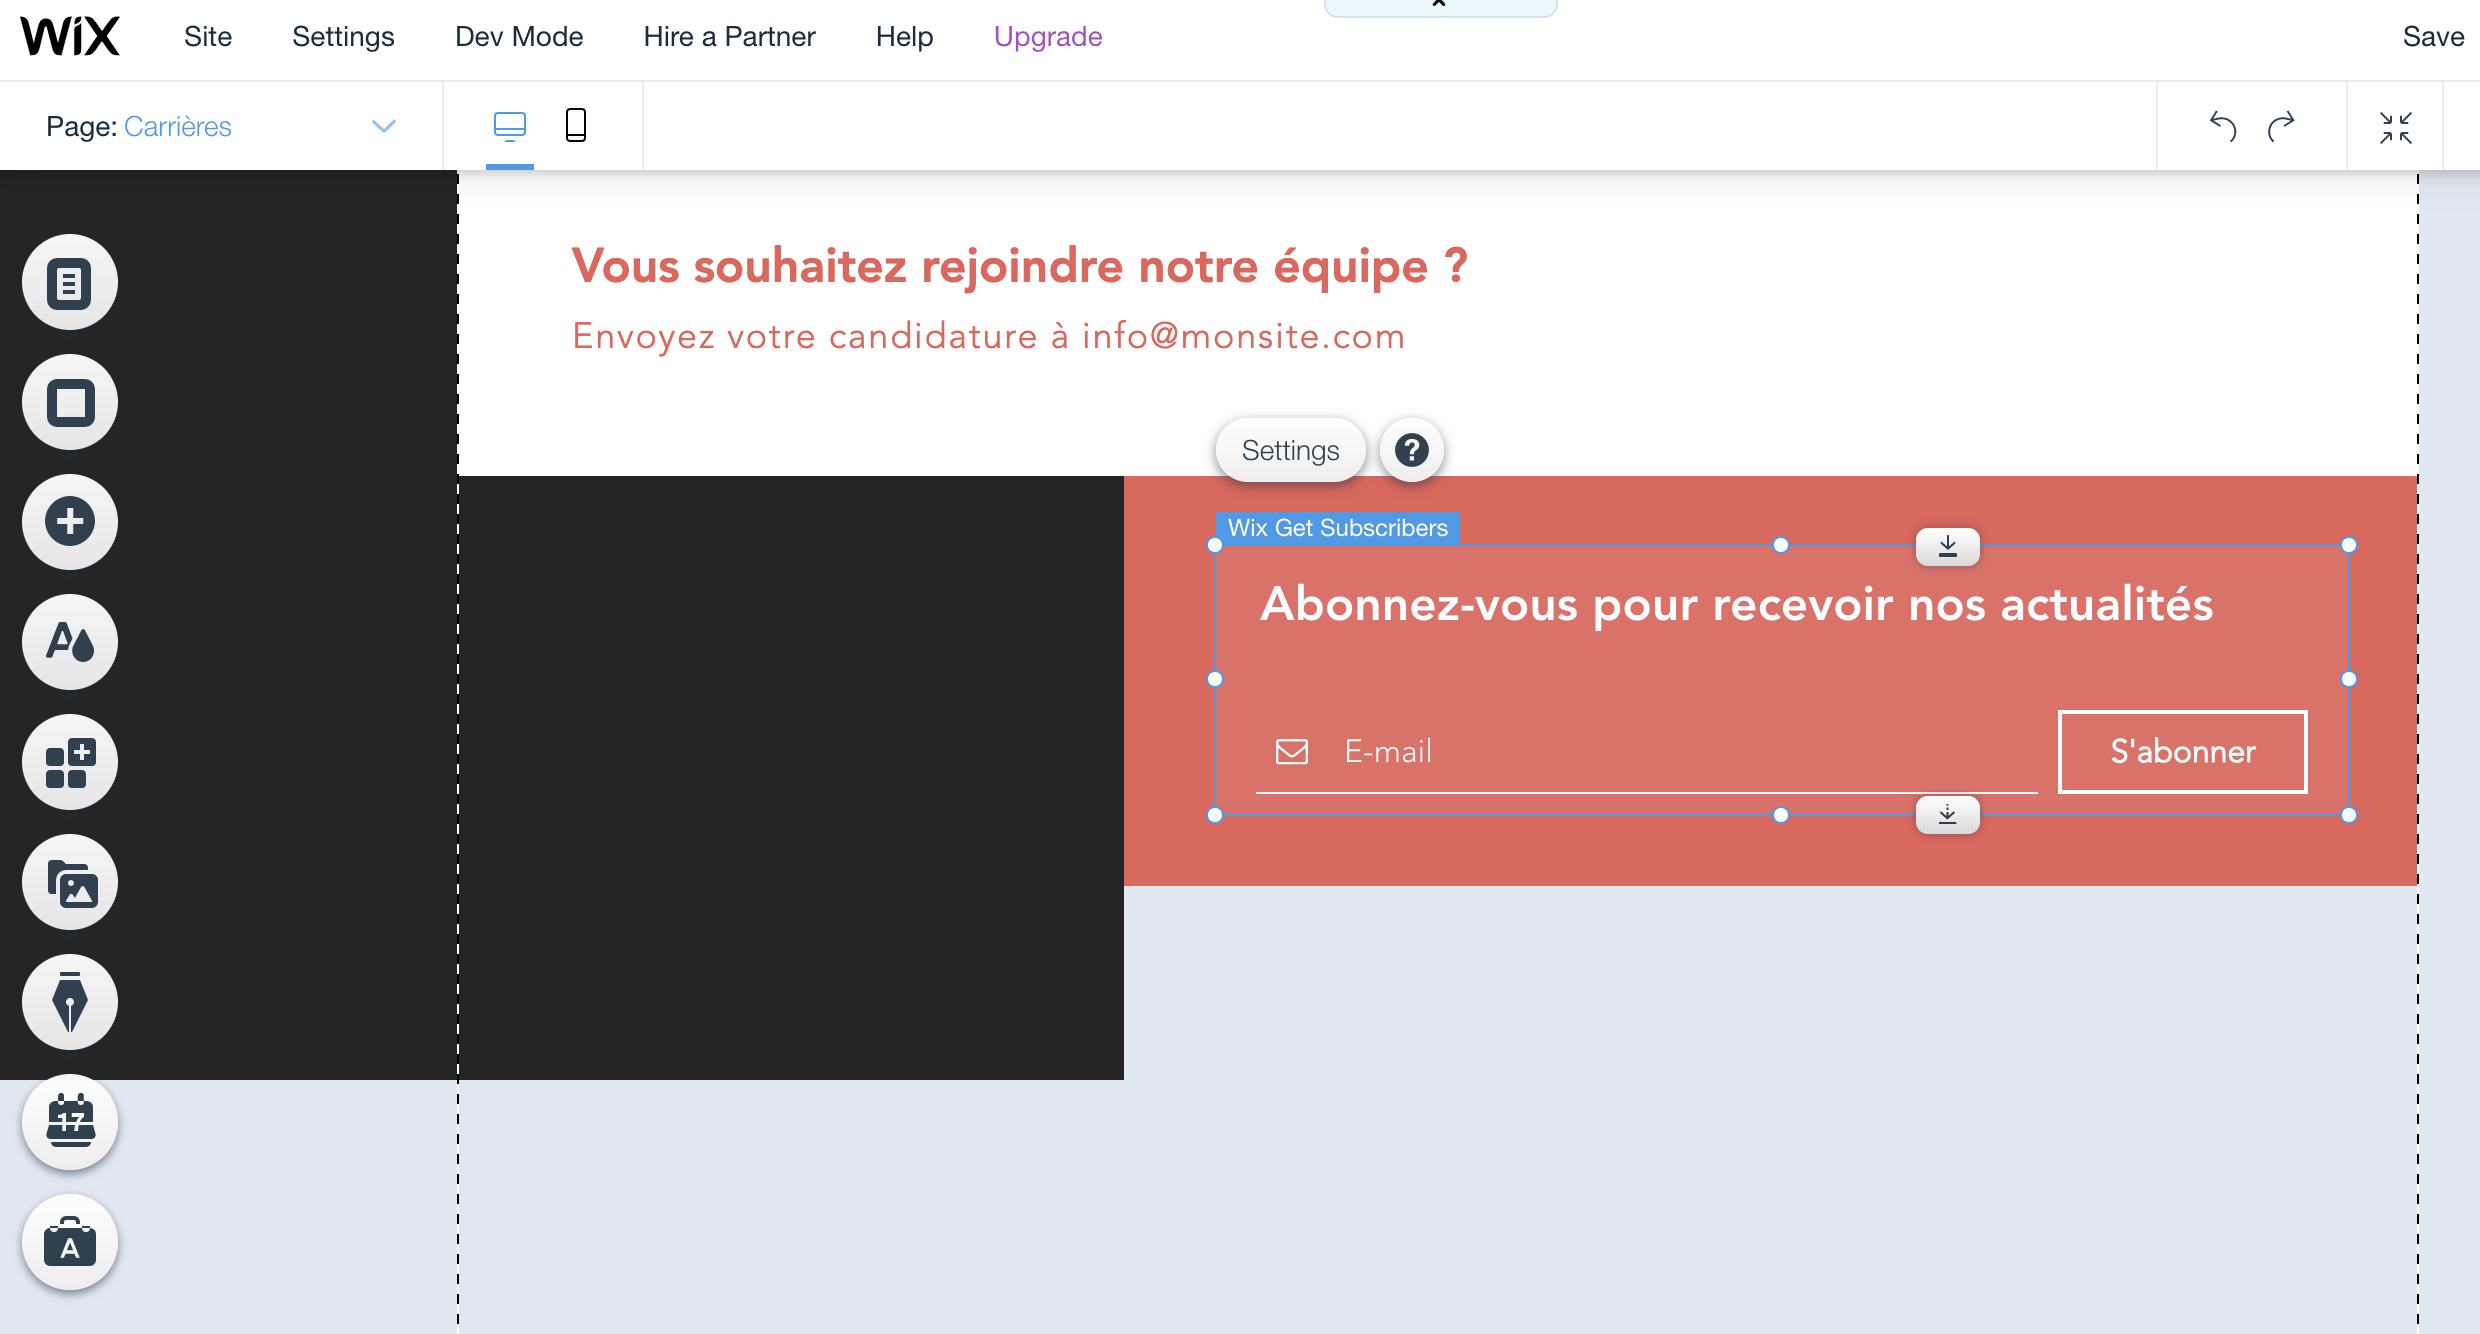
Task: Toggle zoom out mode icon
Action: click(x=2395, y=127)
